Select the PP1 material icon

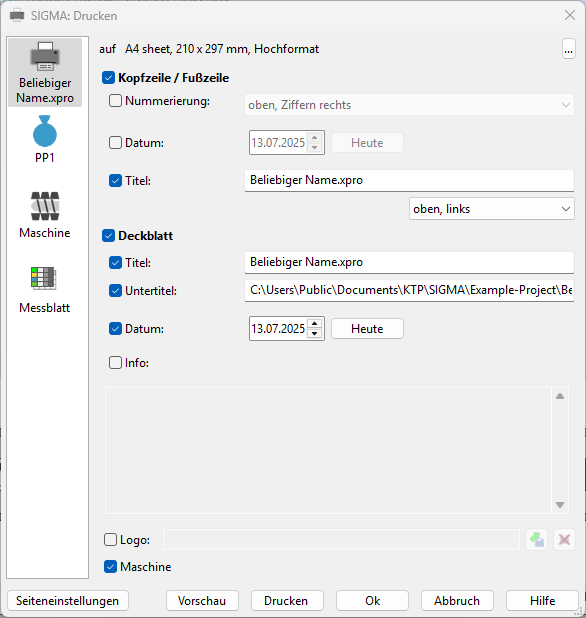pos(45,131)
